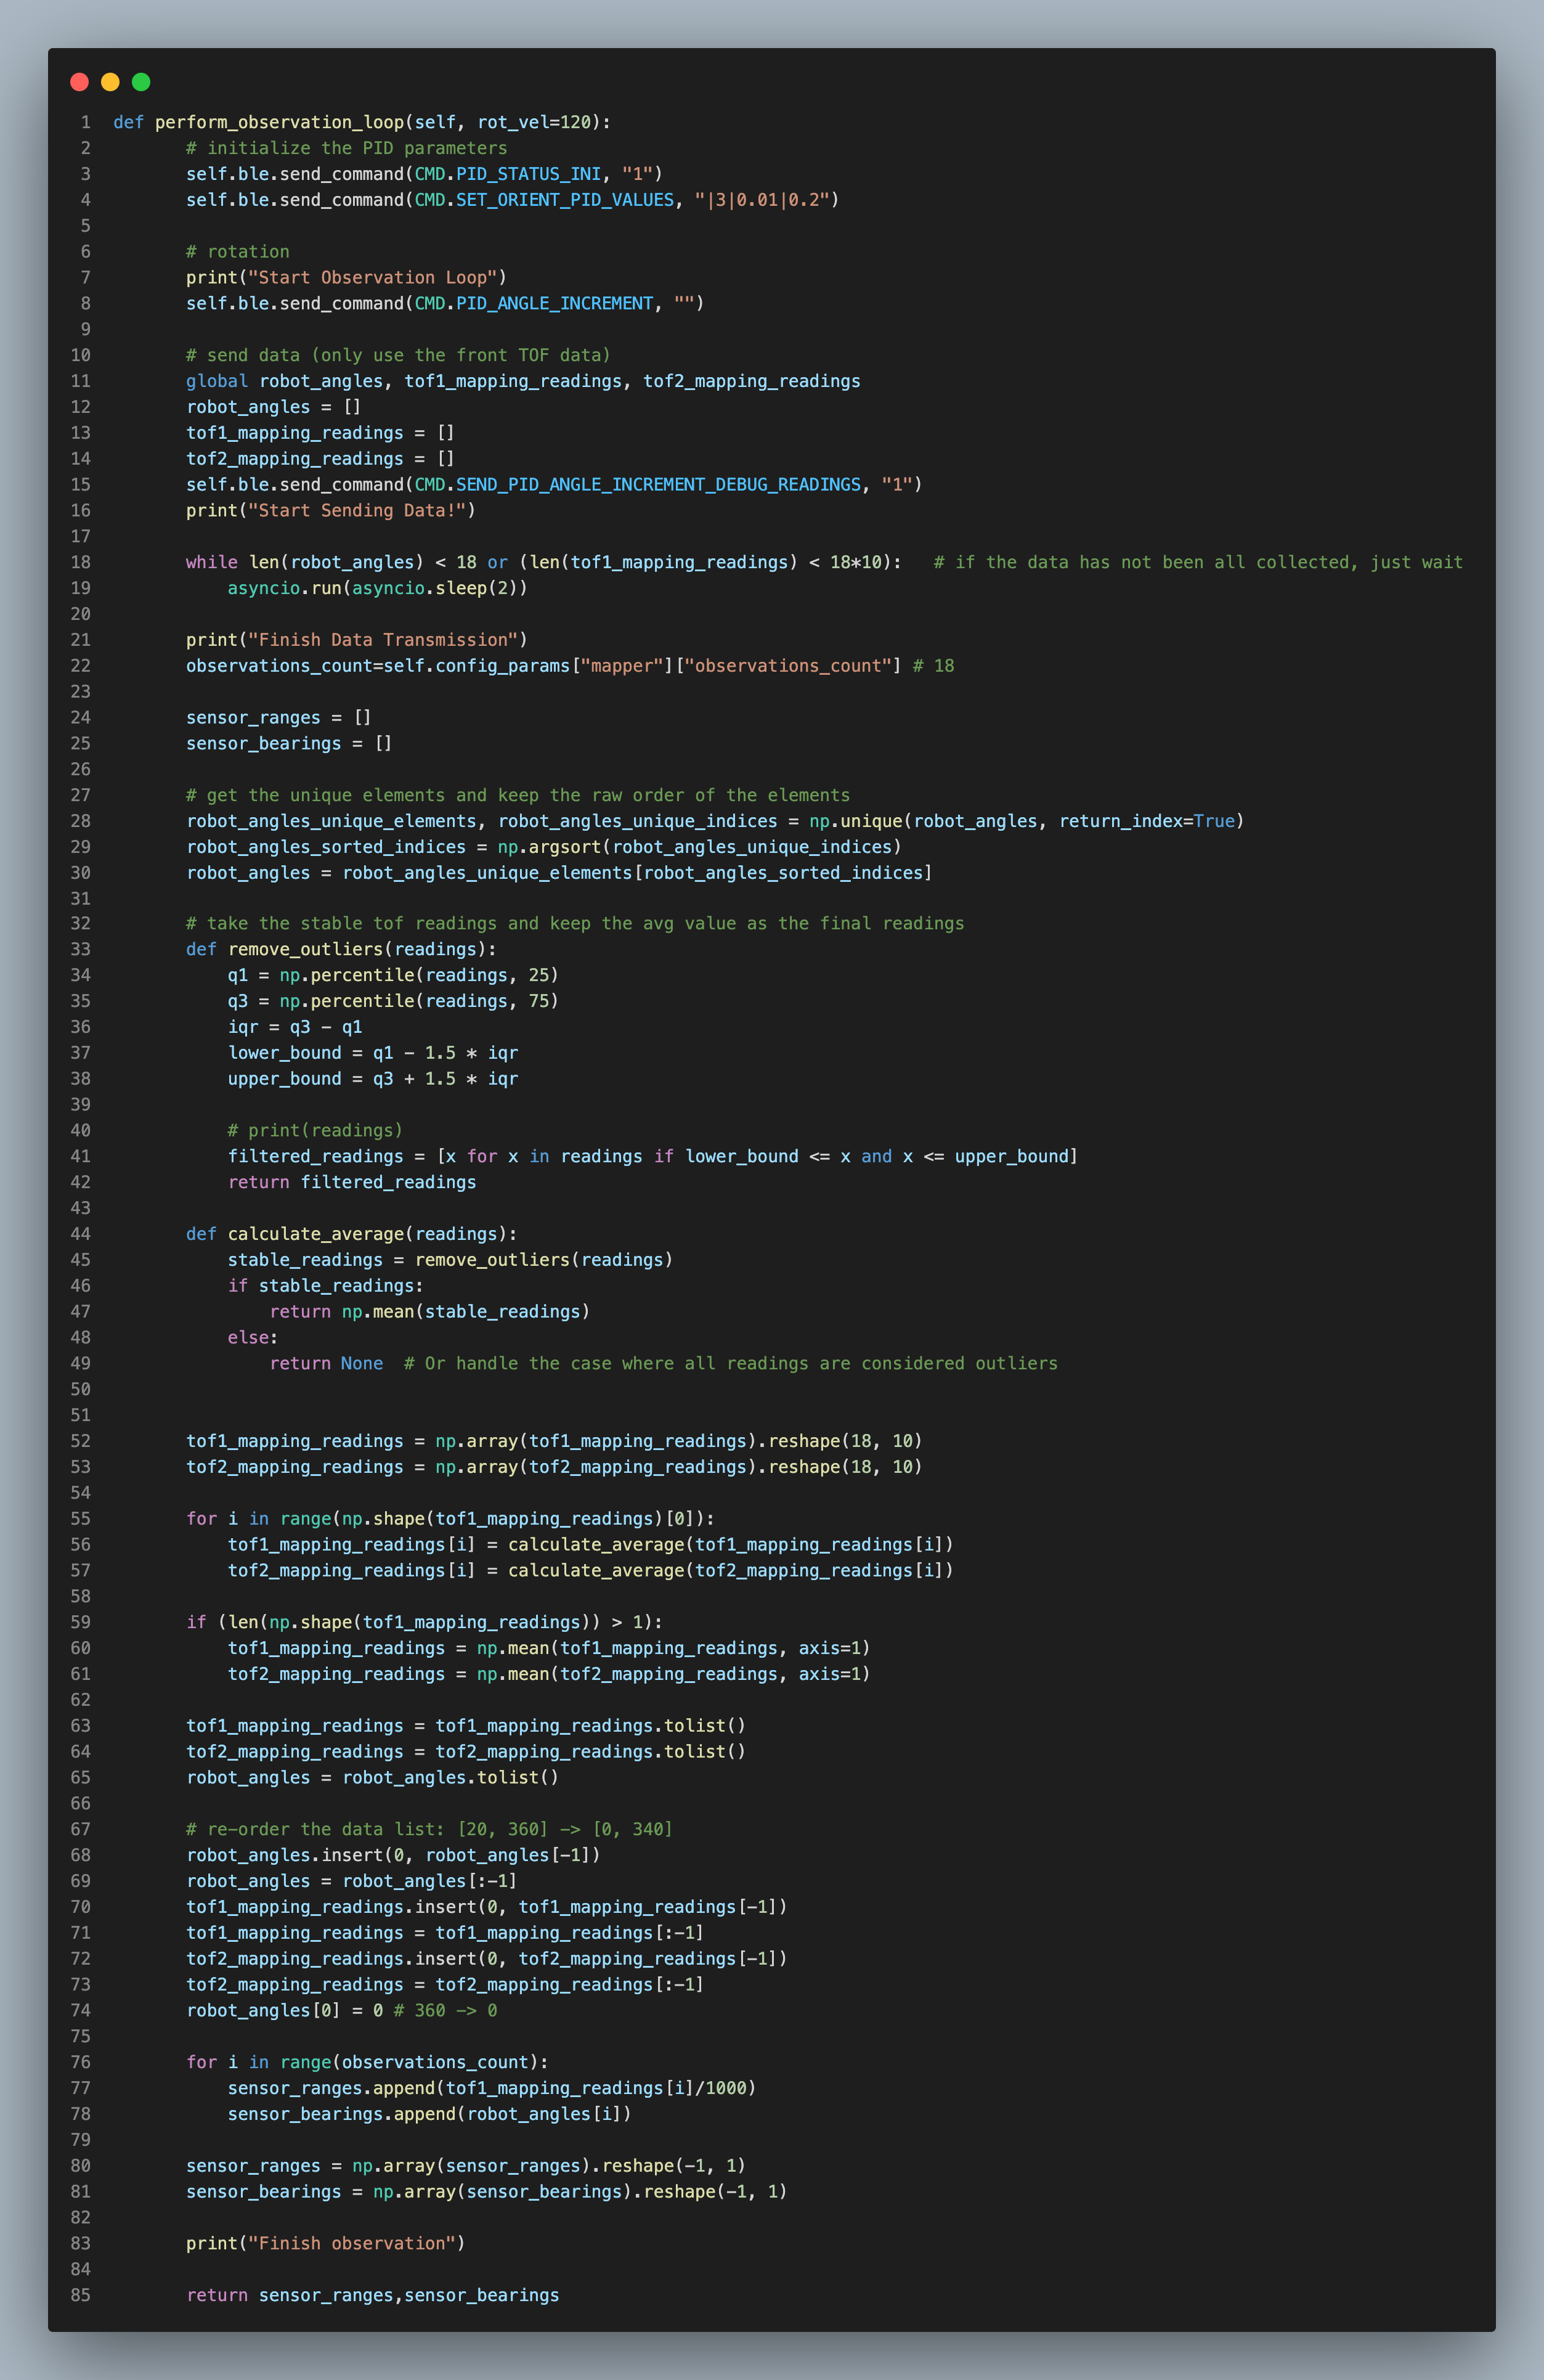Select the comment '# initialize the PID parameters'

click(346, 148)
